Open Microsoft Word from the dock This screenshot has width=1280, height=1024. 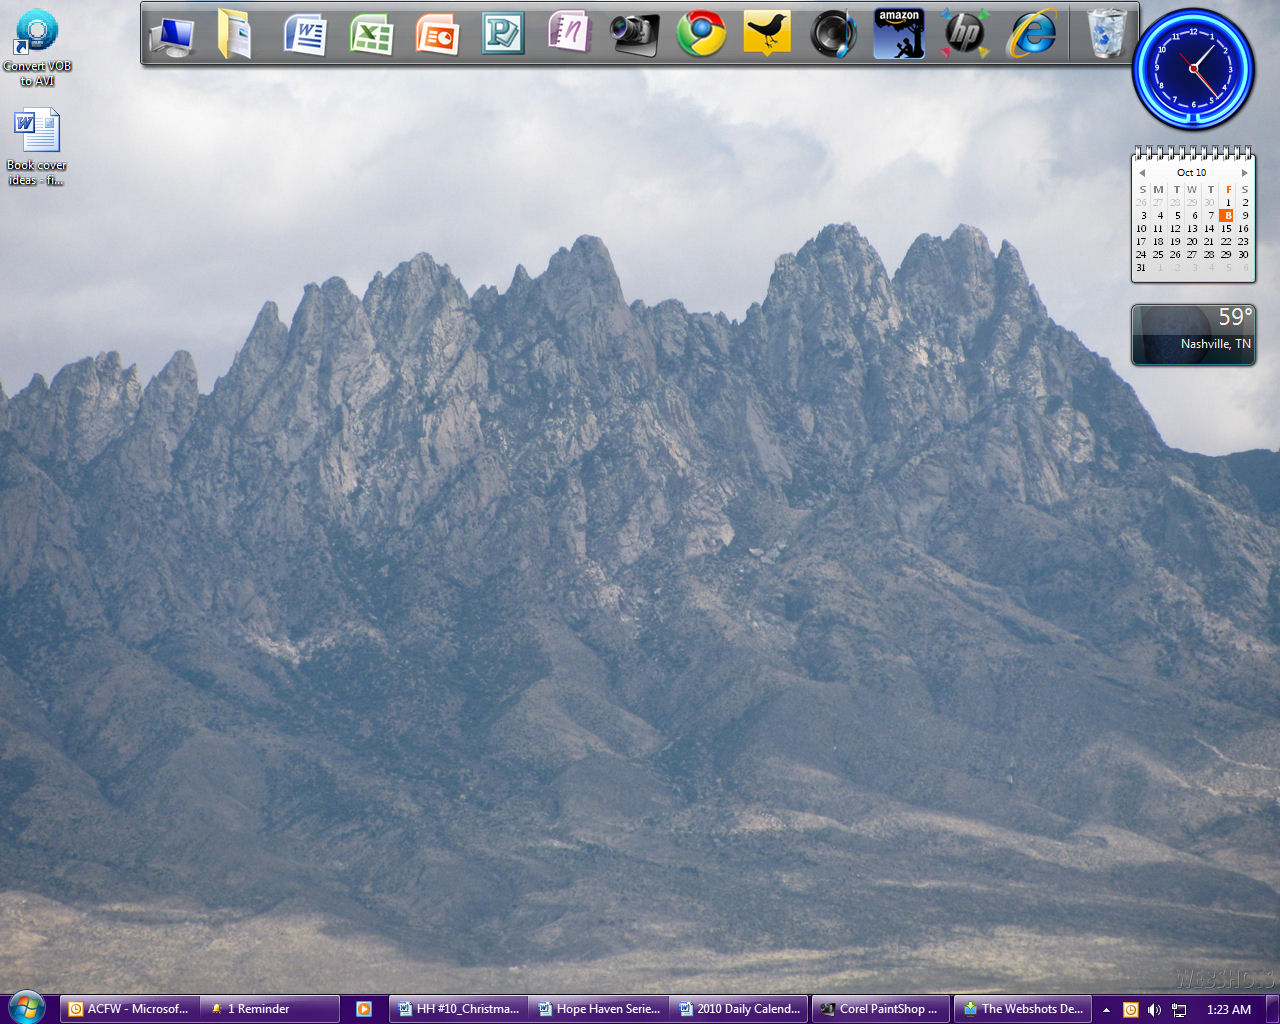pos(305,35)
